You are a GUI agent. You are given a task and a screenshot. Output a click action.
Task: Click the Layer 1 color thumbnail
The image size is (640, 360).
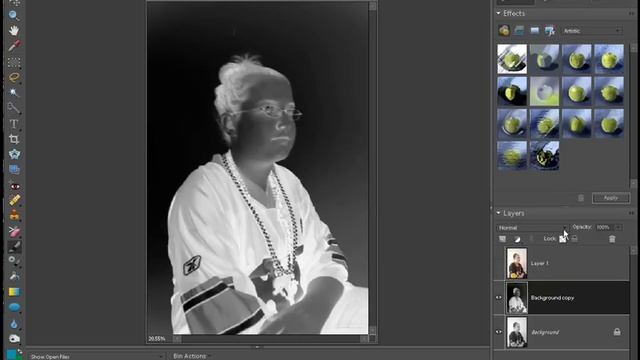pyautogui.click(x=517, y=263)
